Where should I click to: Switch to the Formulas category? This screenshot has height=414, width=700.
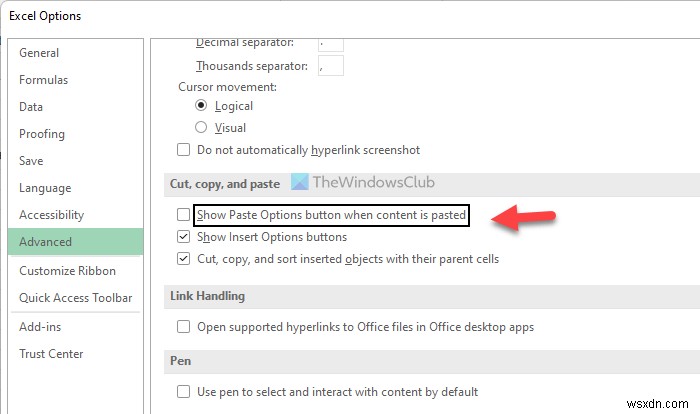click(43, 80)
